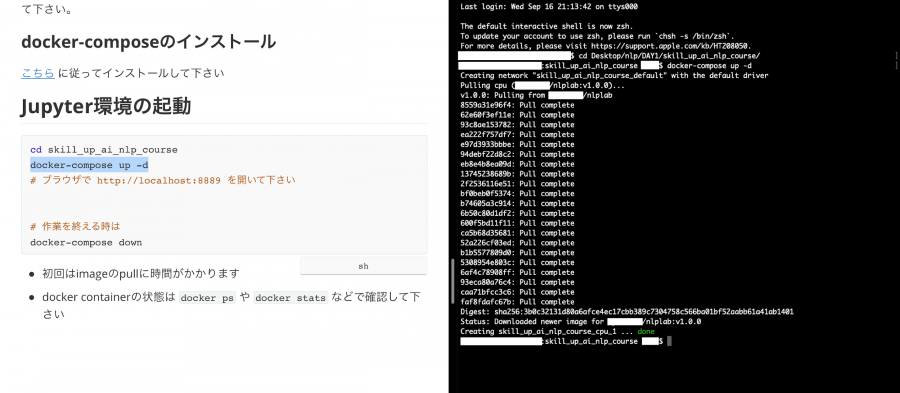The height and width of the screenshot is (393, 900).
Task: Click the 93eca80a76c4 Pull complete line
Action: coord(517,282)
